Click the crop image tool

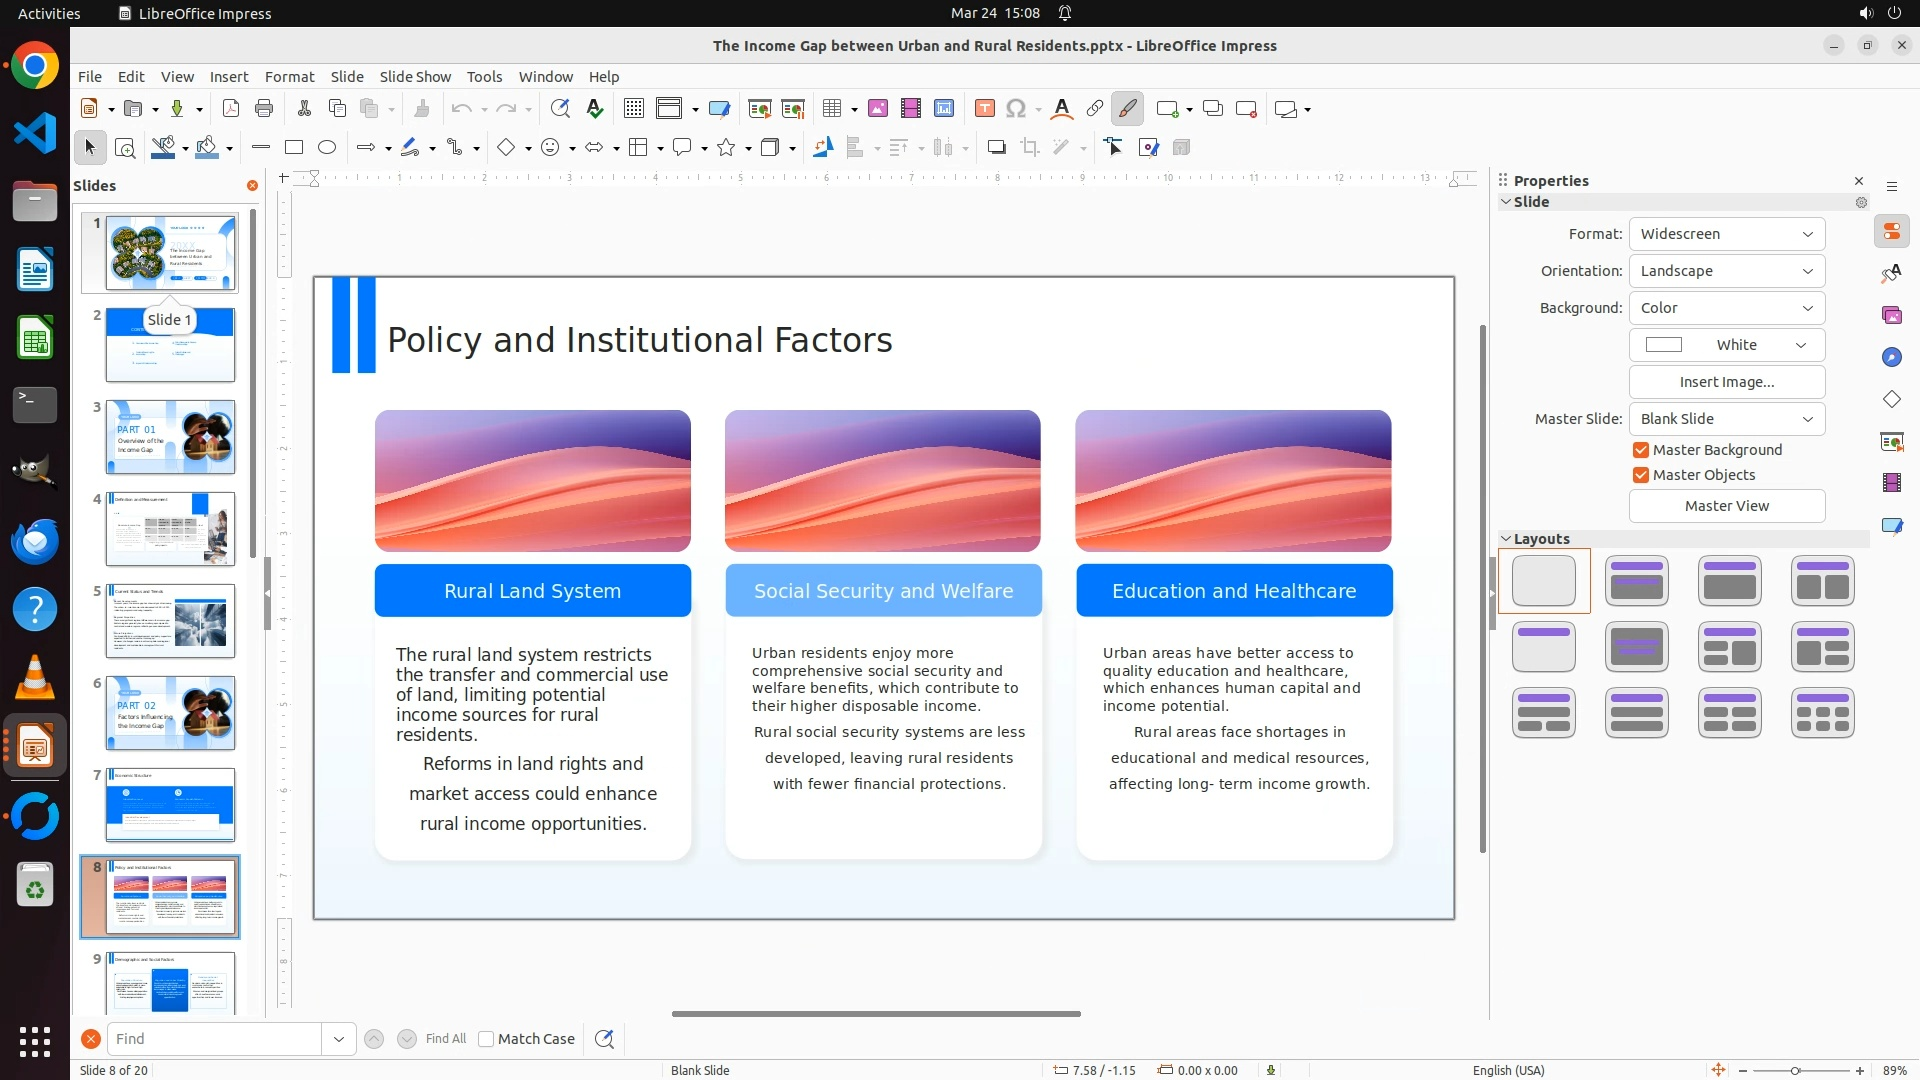[x=1030, y=148]
